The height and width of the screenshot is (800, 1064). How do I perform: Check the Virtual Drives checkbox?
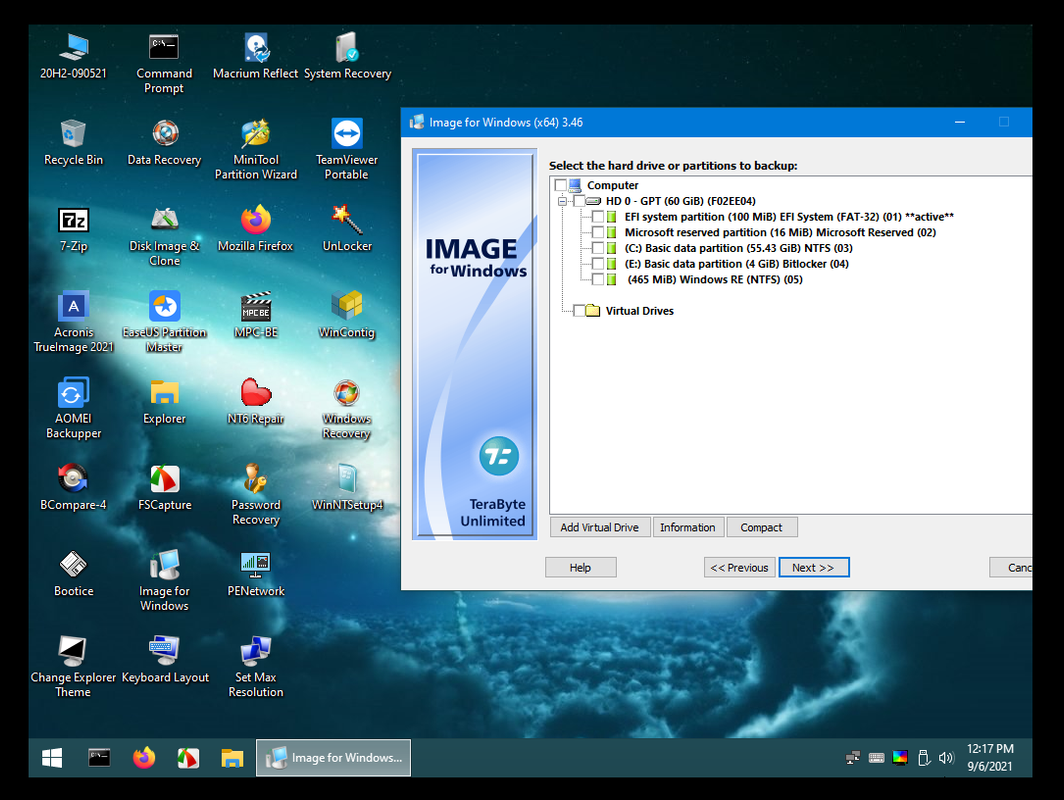pyautogui.click(x=579, y=311)
